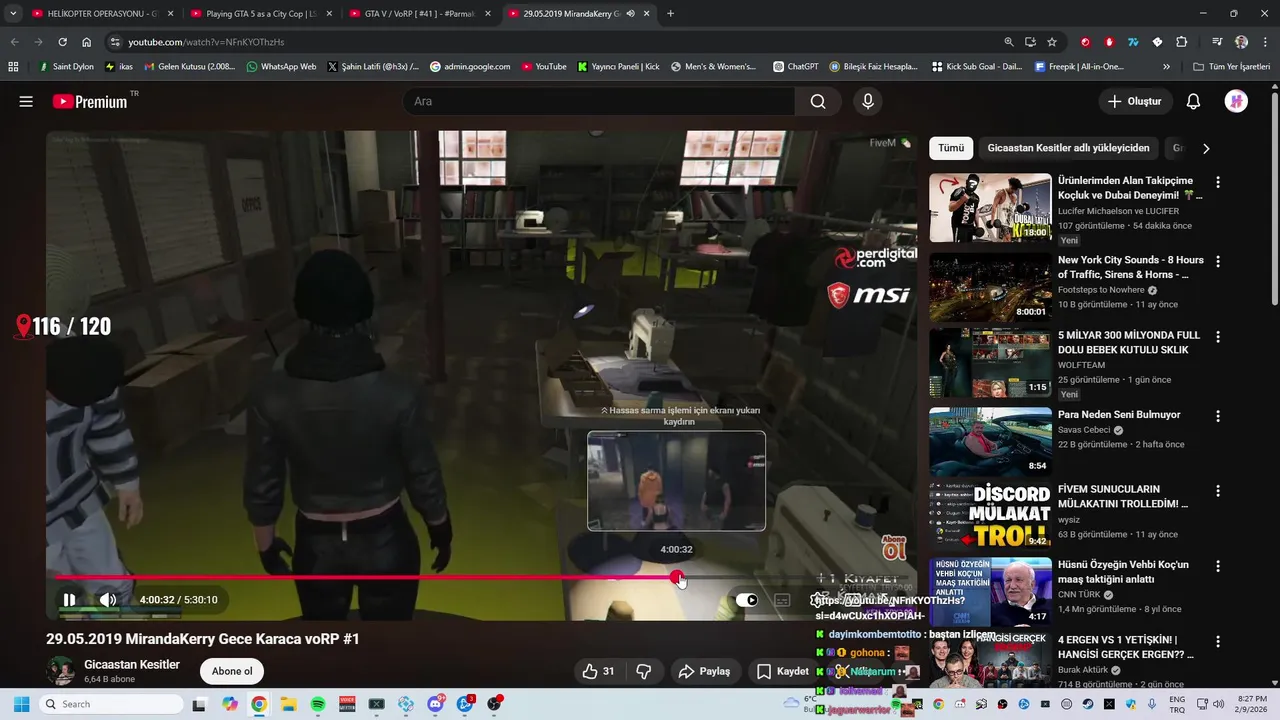Image resolution: width=1280 pixels, height=720 pixels.
Task: Show more bookmarks with the chevron
Action: tap(1166, 67)
